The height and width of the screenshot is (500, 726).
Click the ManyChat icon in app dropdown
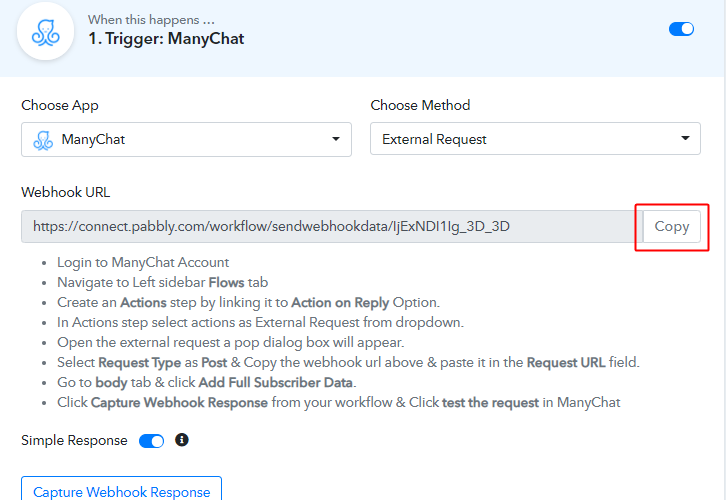coord(43,140)
